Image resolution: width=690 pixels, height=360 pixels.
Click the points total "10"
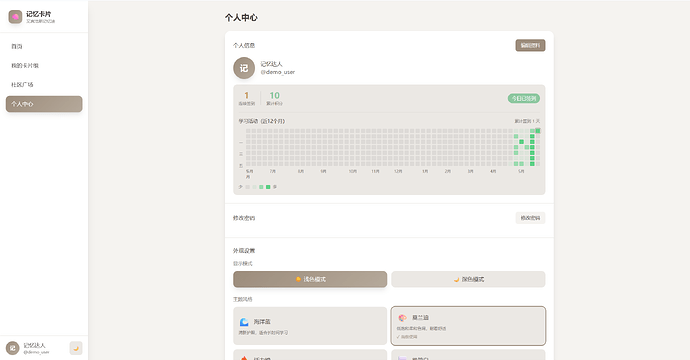pyautogui.click(x=275, y=96)
